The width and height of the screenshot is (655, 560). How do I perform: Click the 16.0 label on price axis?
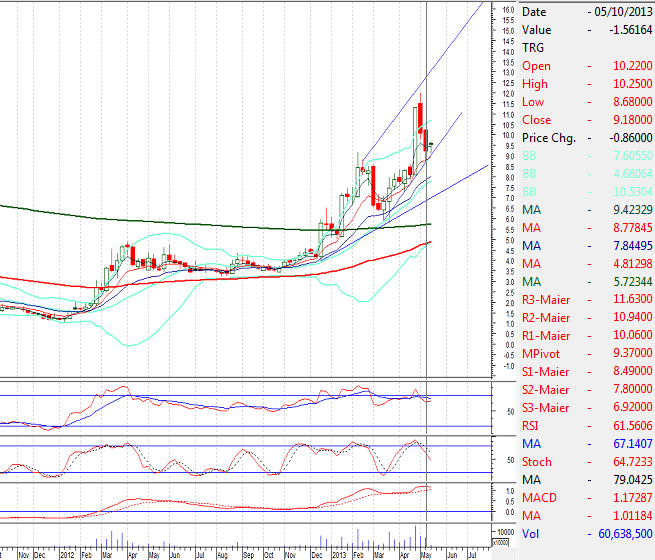click(508, 10)
